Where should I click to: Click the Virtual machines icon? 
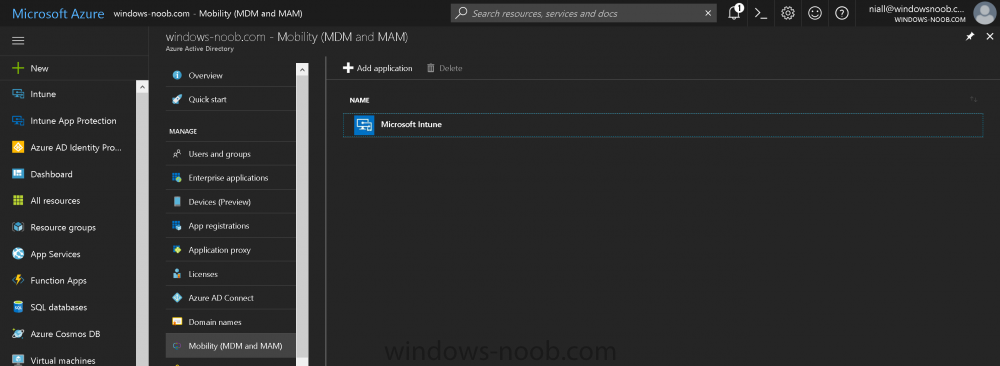(x=18, y=360)
